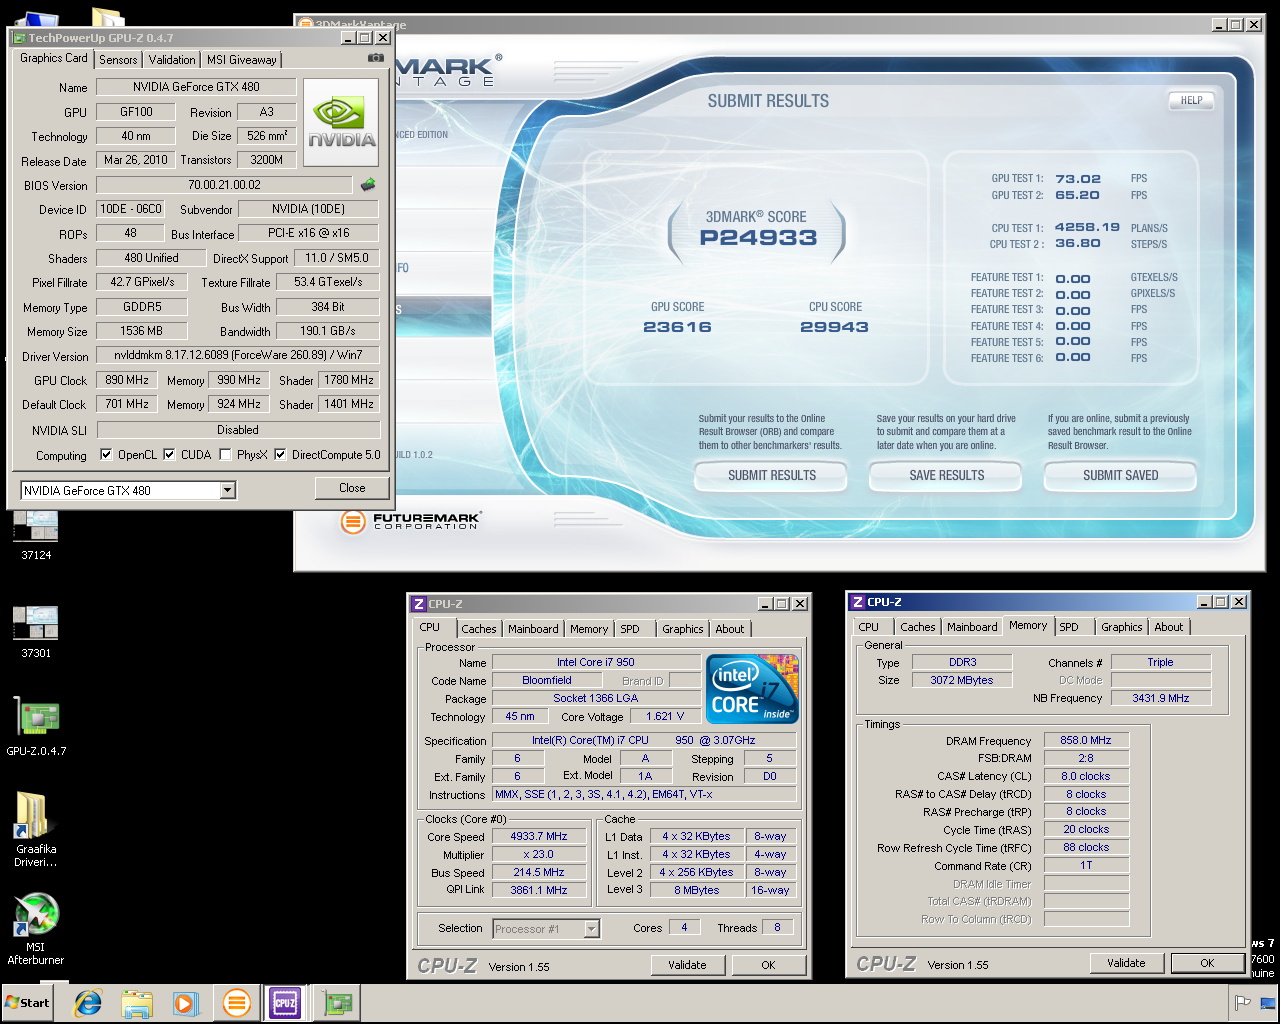1280x1024 pixels.
Task: Click the Futuremark Corporation logo
Action: tap(411, 521)
